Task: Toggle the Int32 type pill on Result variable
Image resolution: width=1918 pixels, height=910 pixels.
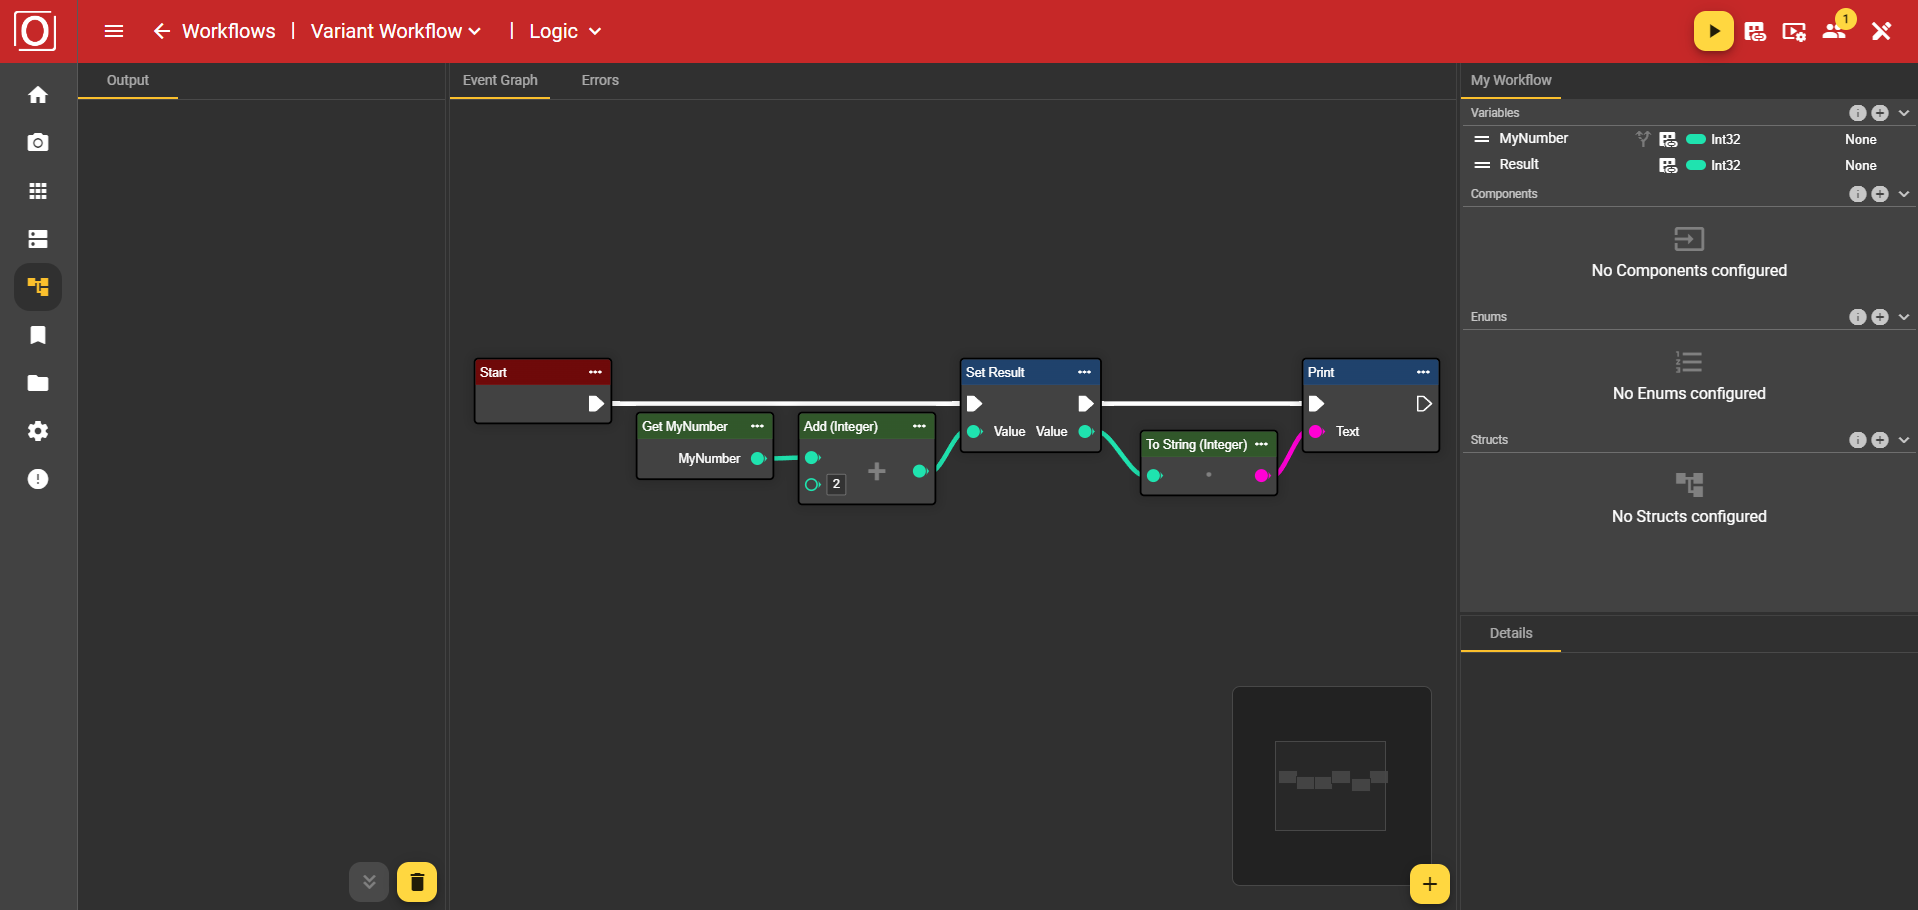Action: pyautogui.click(x=1697, y=165)
